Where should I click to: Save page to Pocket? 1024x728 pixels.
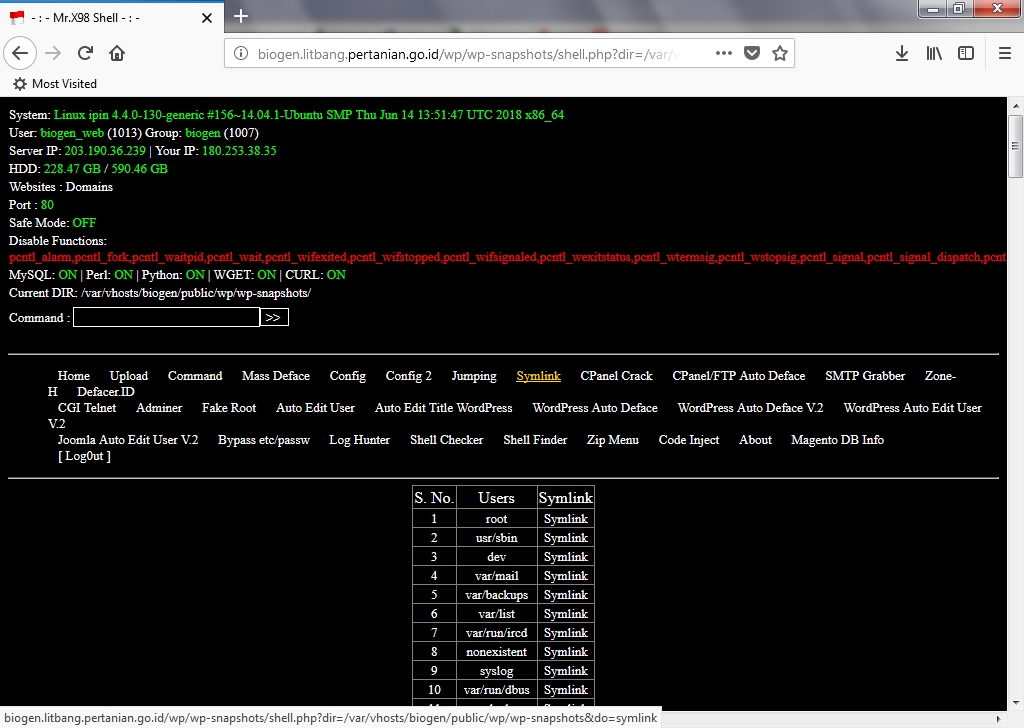pos(752,53)
